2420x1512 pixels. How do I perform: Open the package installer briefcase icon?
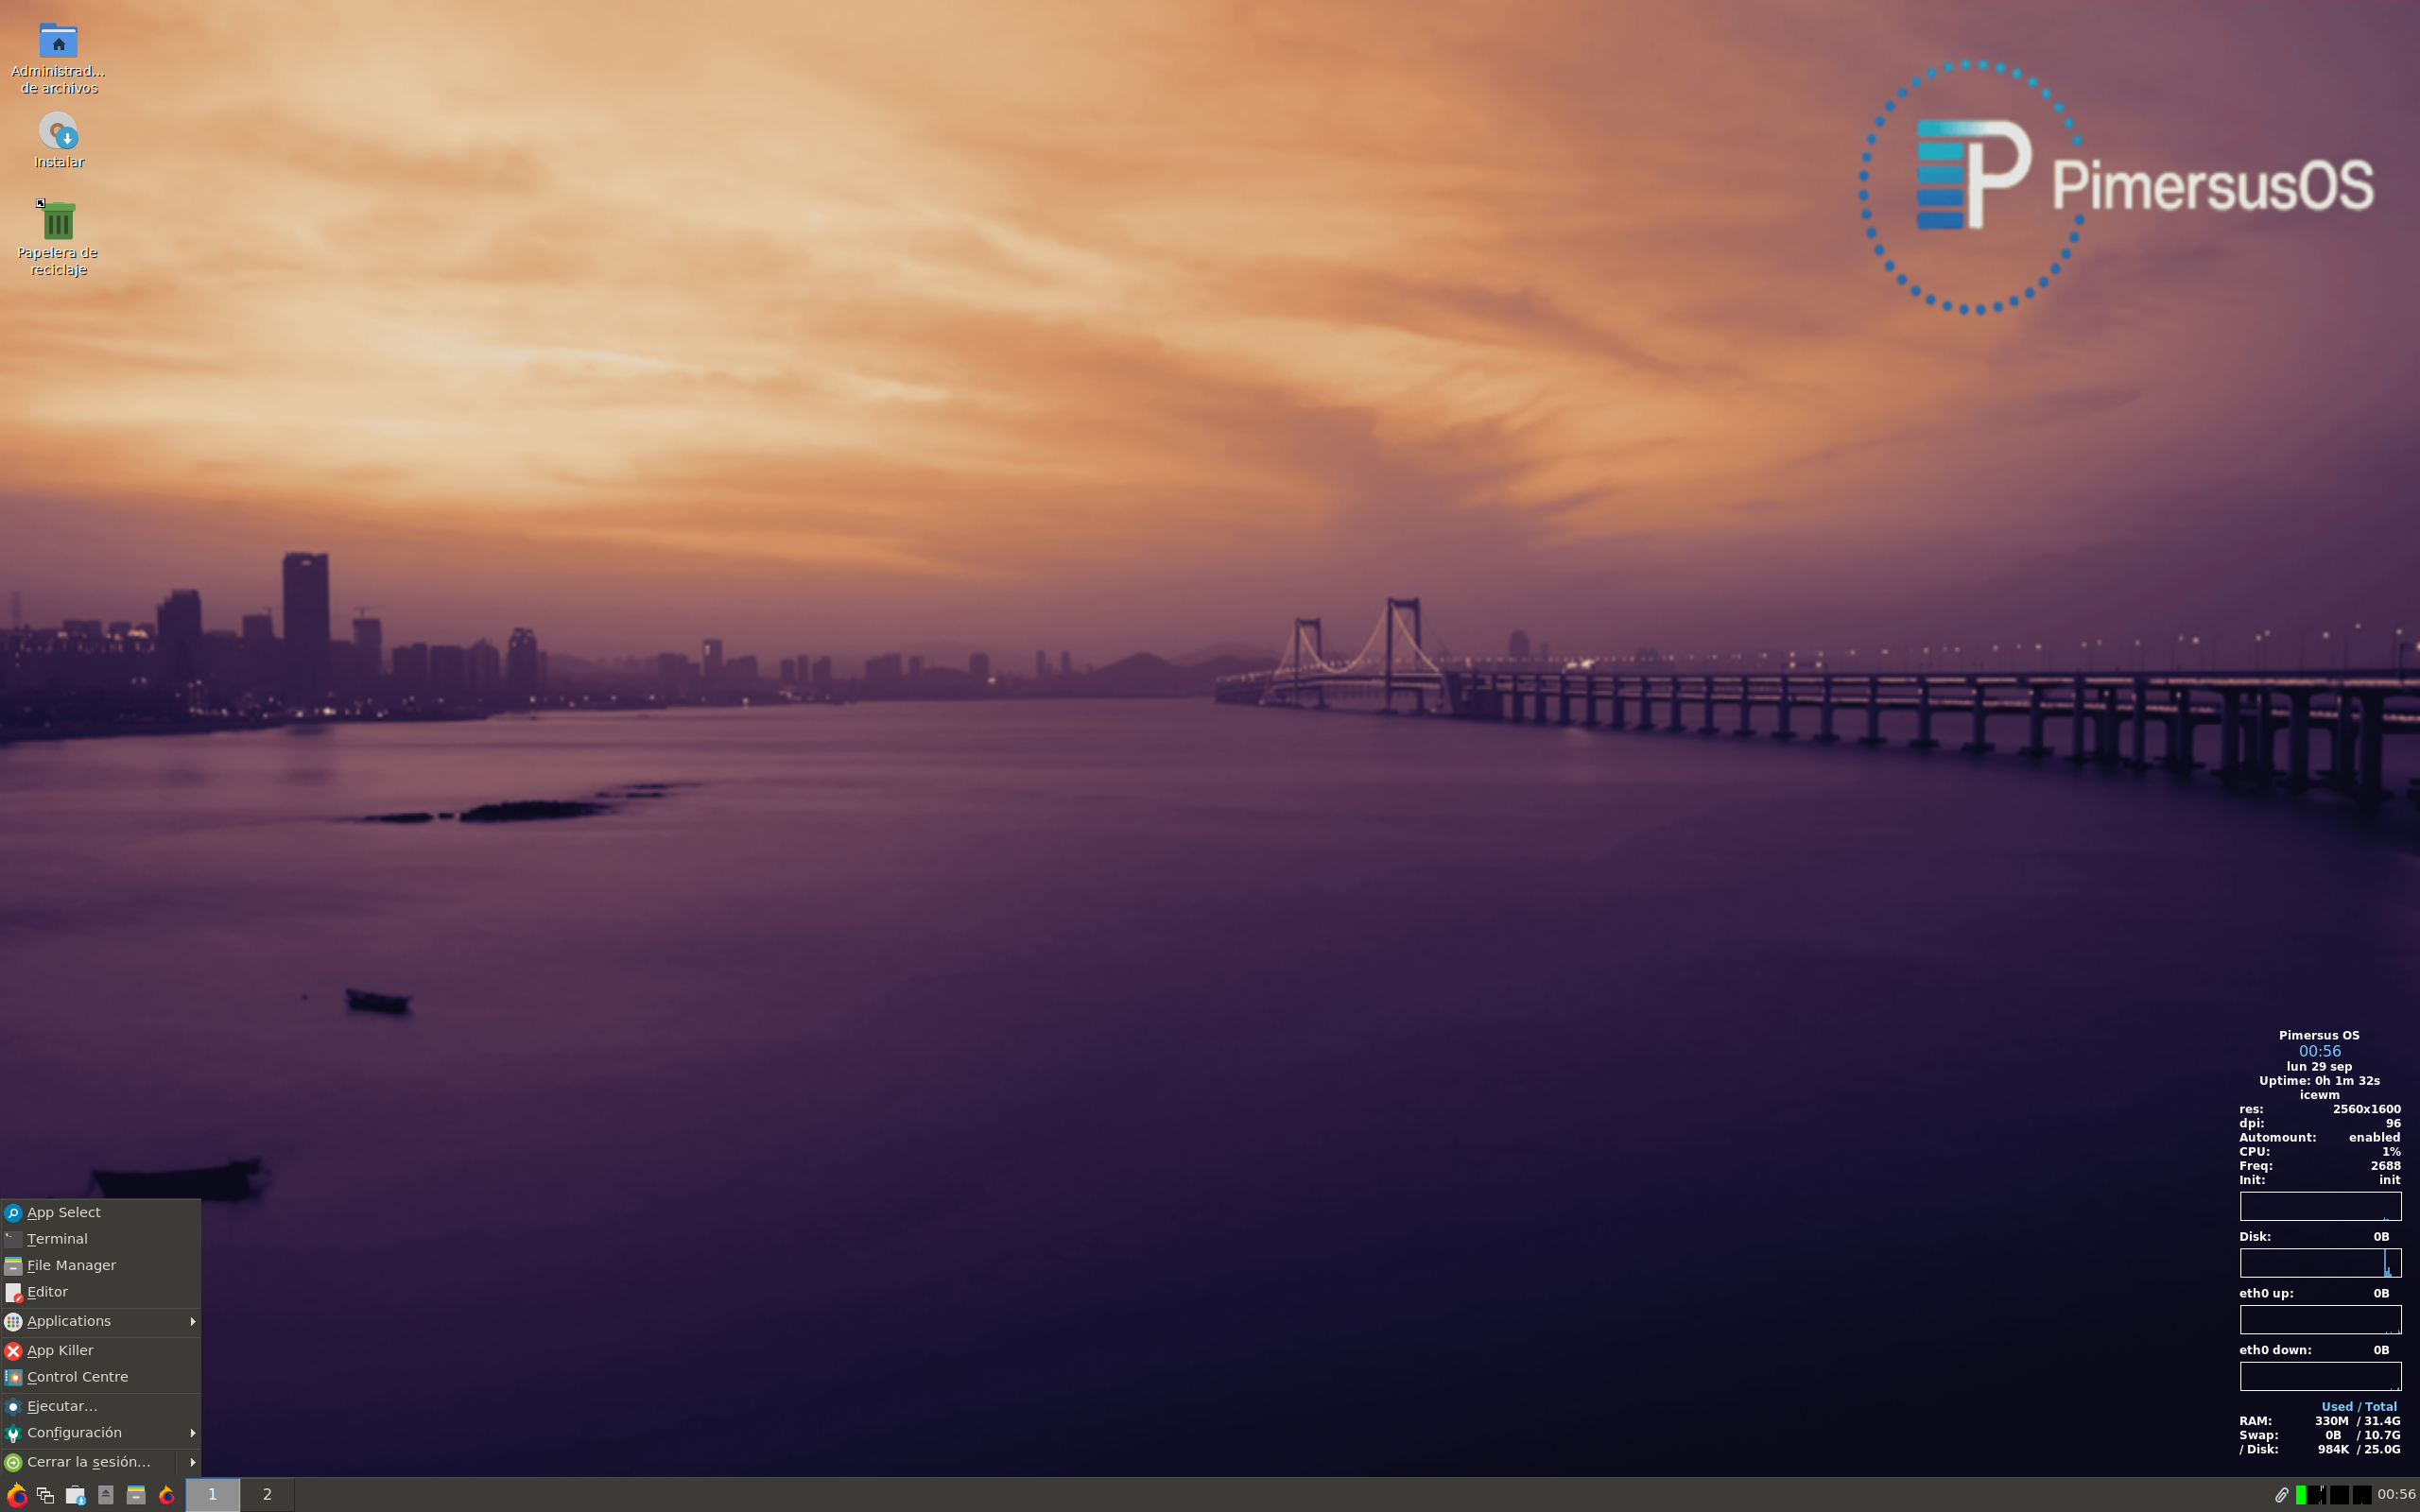pyautogui.click(x=75, y=1495)
